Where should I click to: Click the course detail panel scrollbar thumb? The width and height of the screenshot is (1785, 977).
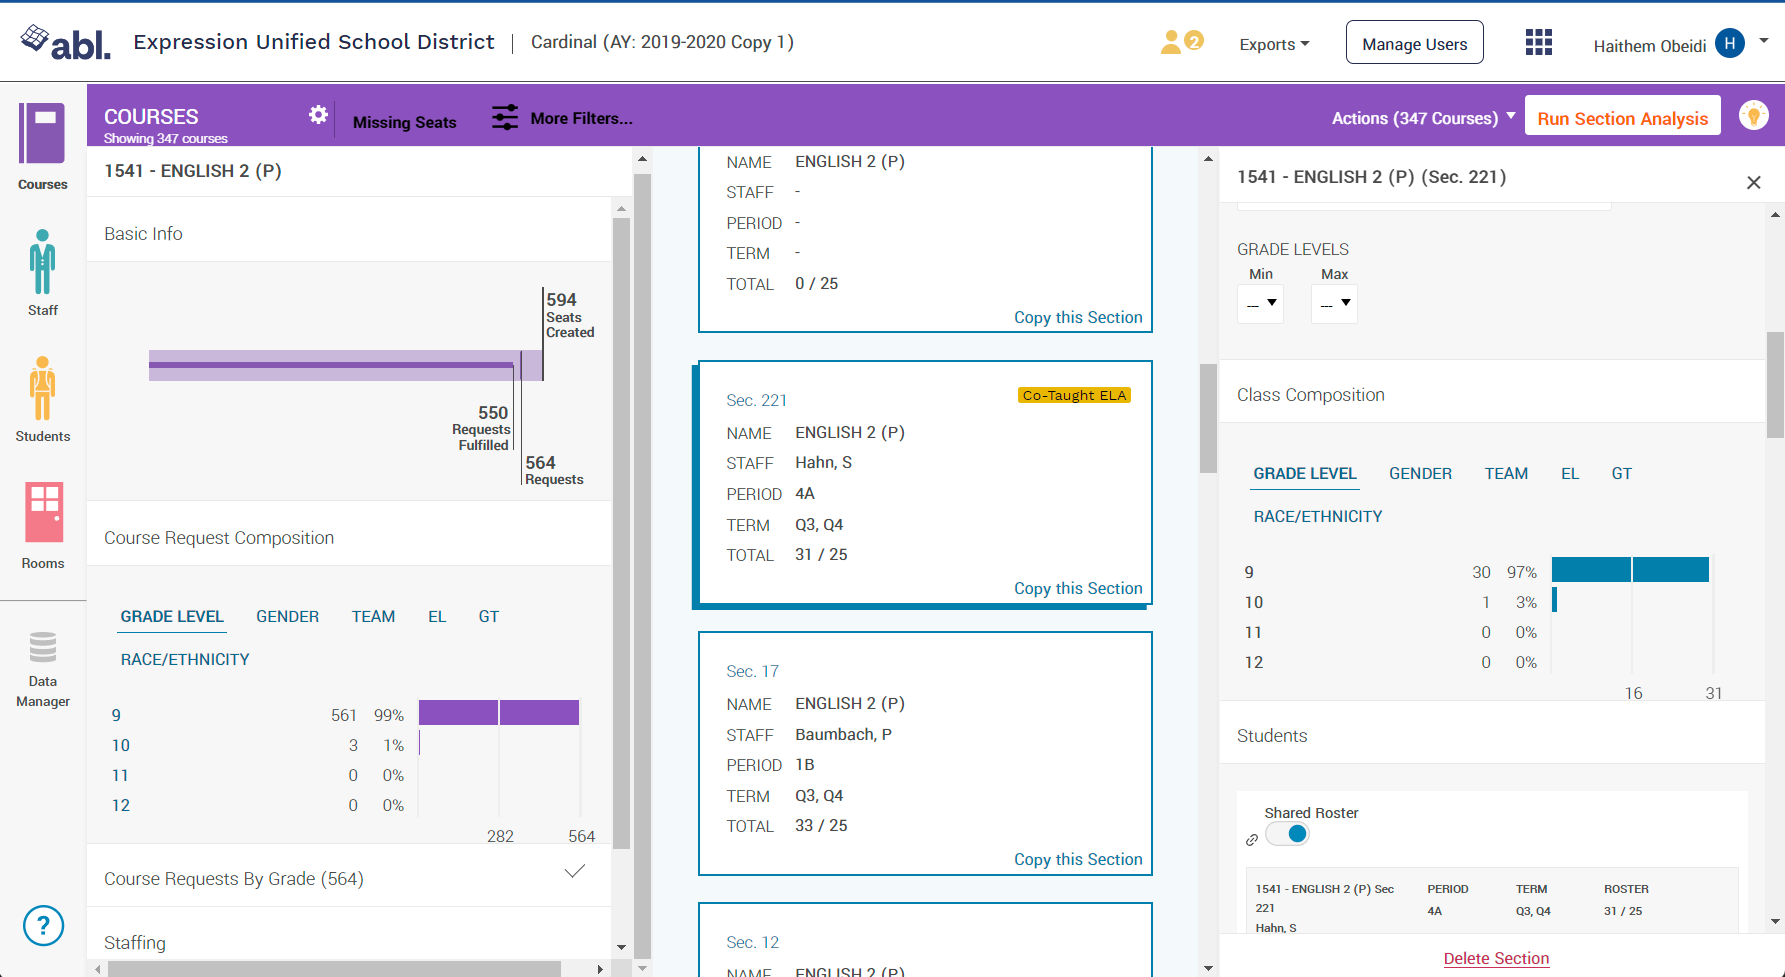point(621,532)
